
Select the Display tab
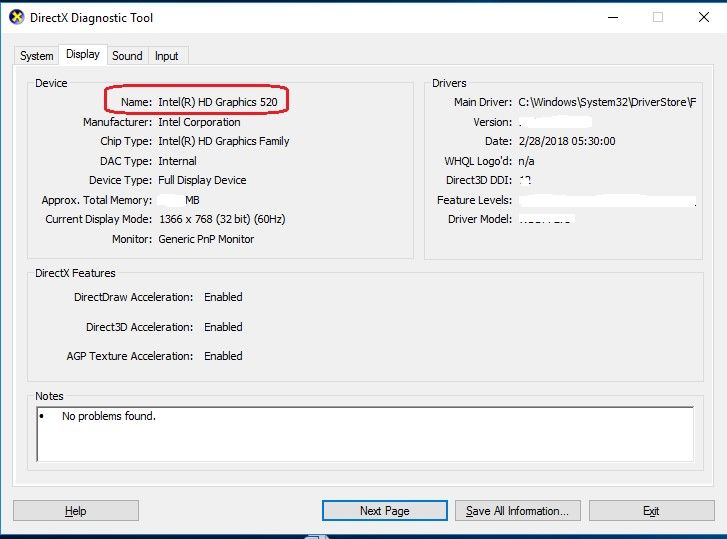tap(83, 54)
